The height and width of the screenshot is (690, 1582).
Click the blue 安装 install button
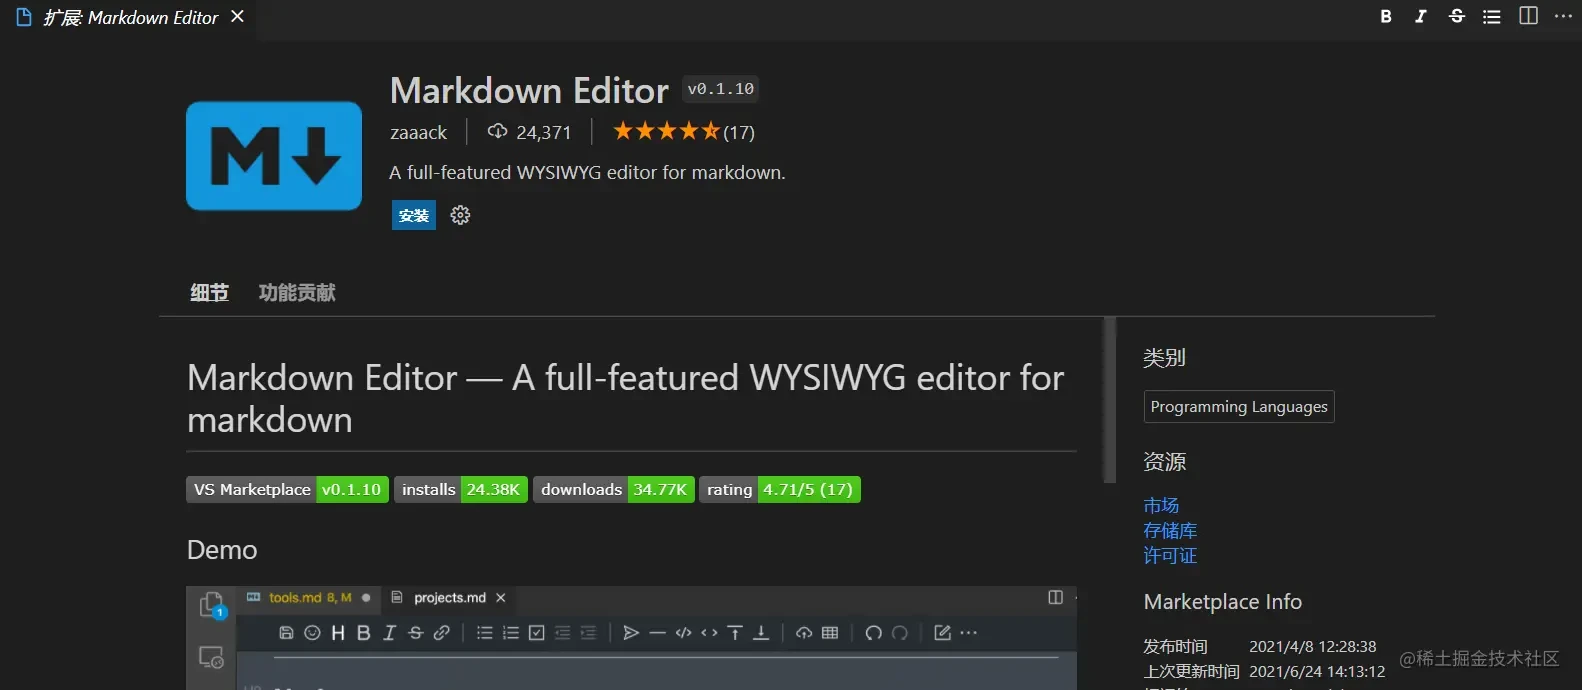414,215
